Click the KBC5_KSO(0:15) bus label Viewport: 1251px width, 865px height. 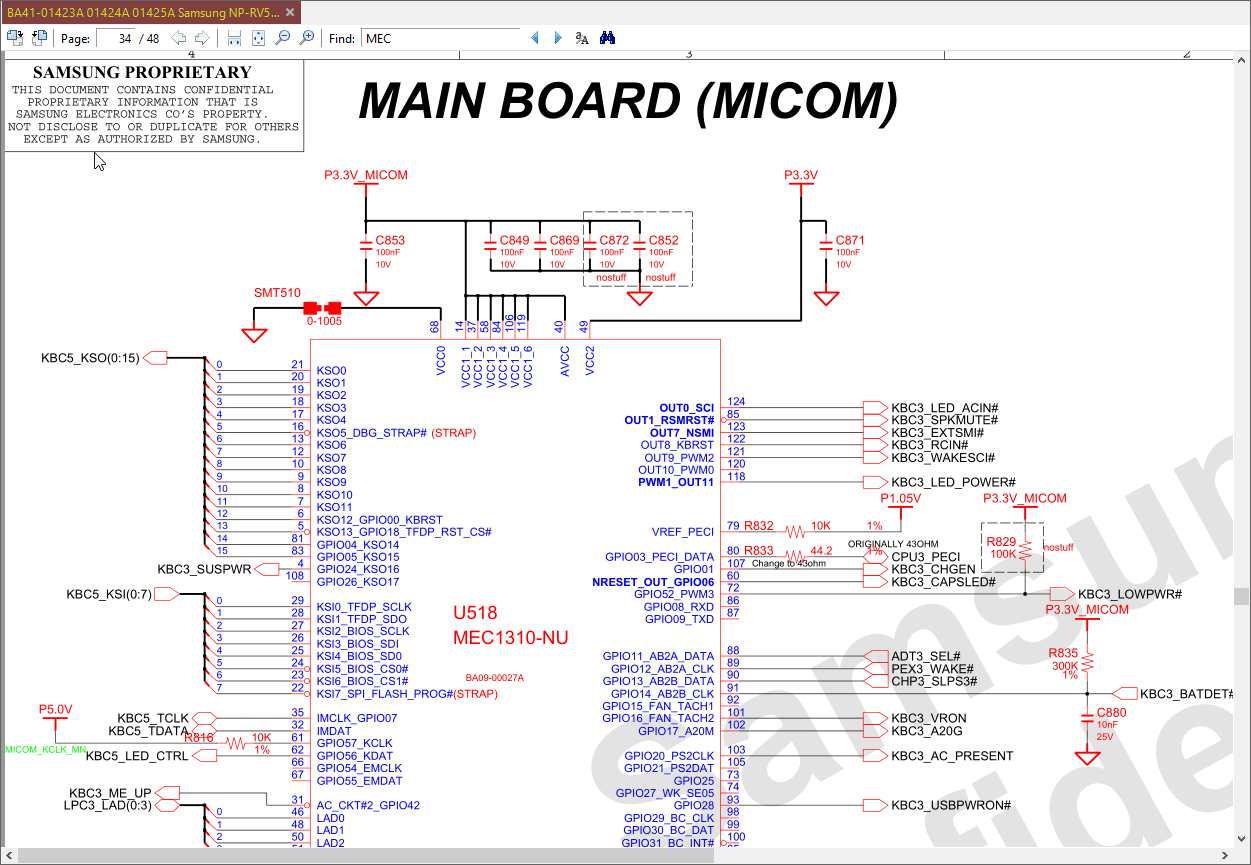(x=90, y=357)
